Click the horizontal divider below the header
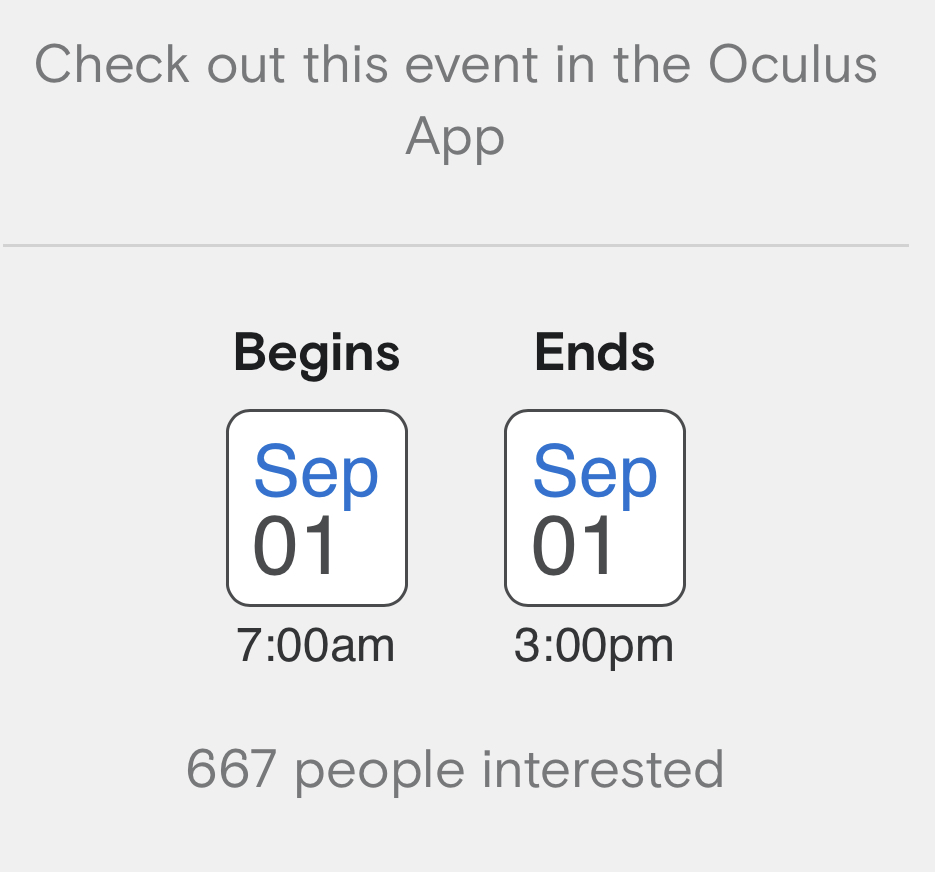This screenshot has height=872, width=935. tap(455, 245)
